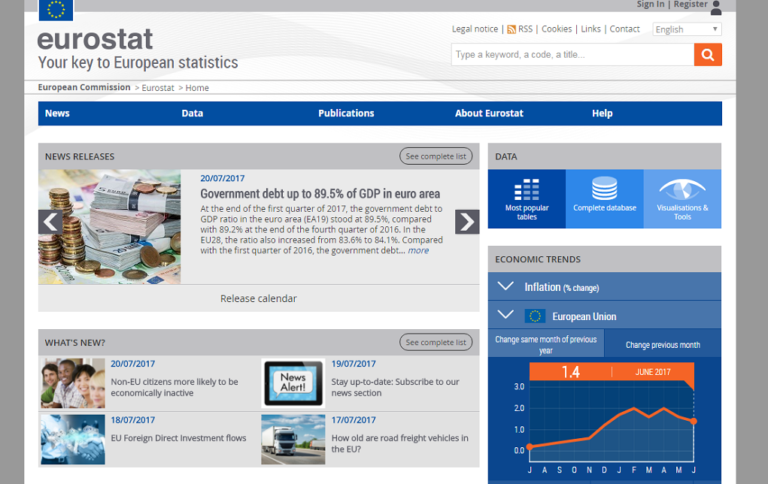768x484 pixels.
Task: Click the user profile icon
Action: [716, 7]
